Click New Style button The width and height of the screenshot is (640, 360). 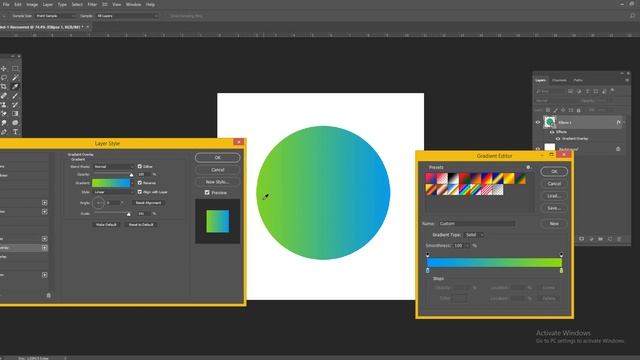coord(218,182)
